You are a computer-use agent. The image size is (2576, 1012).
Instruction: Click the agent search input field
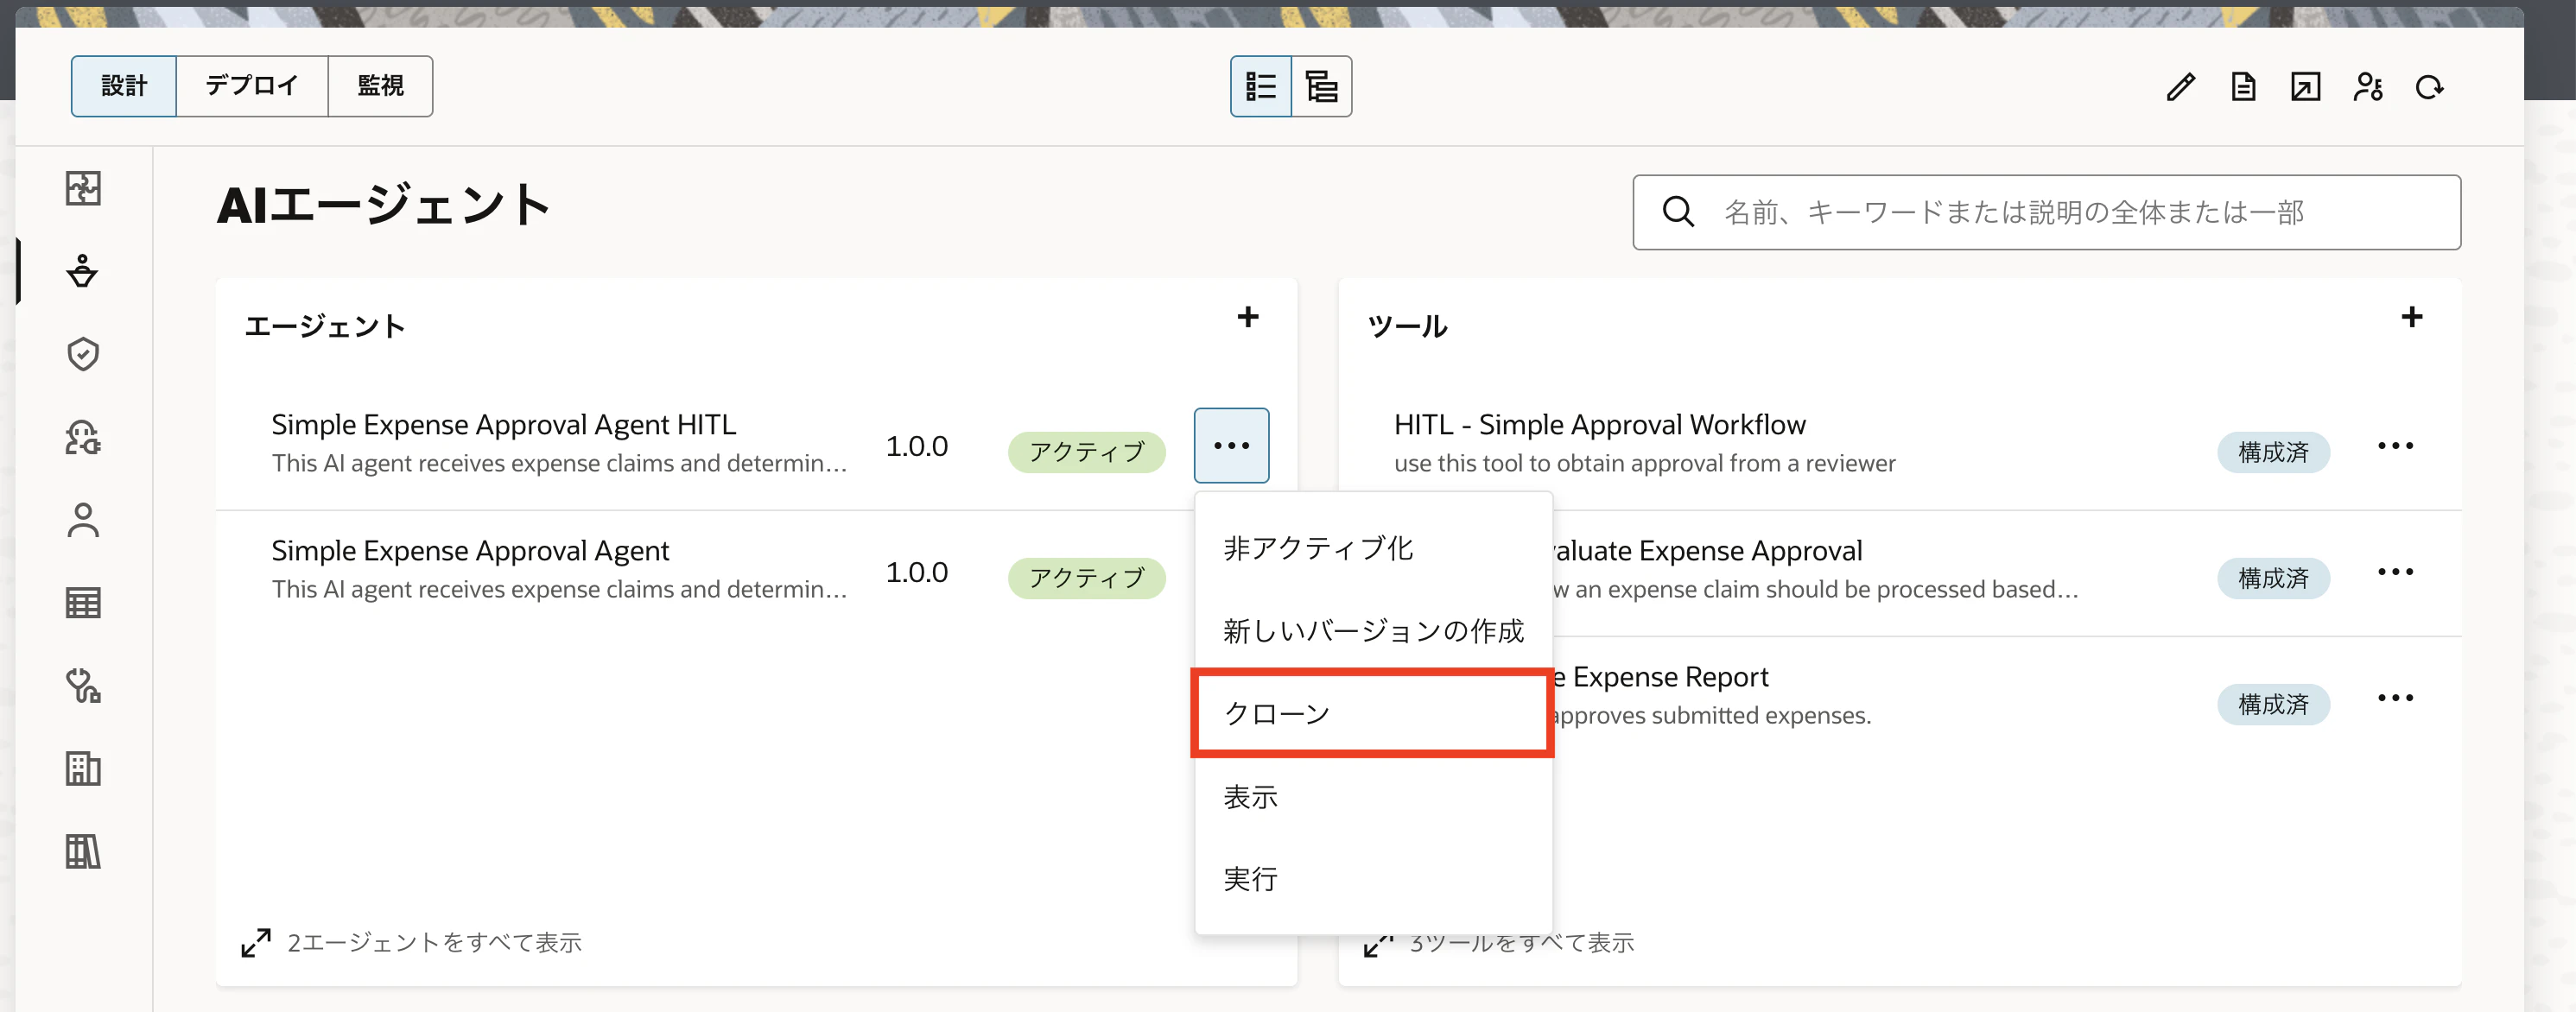coord(2046,212)
